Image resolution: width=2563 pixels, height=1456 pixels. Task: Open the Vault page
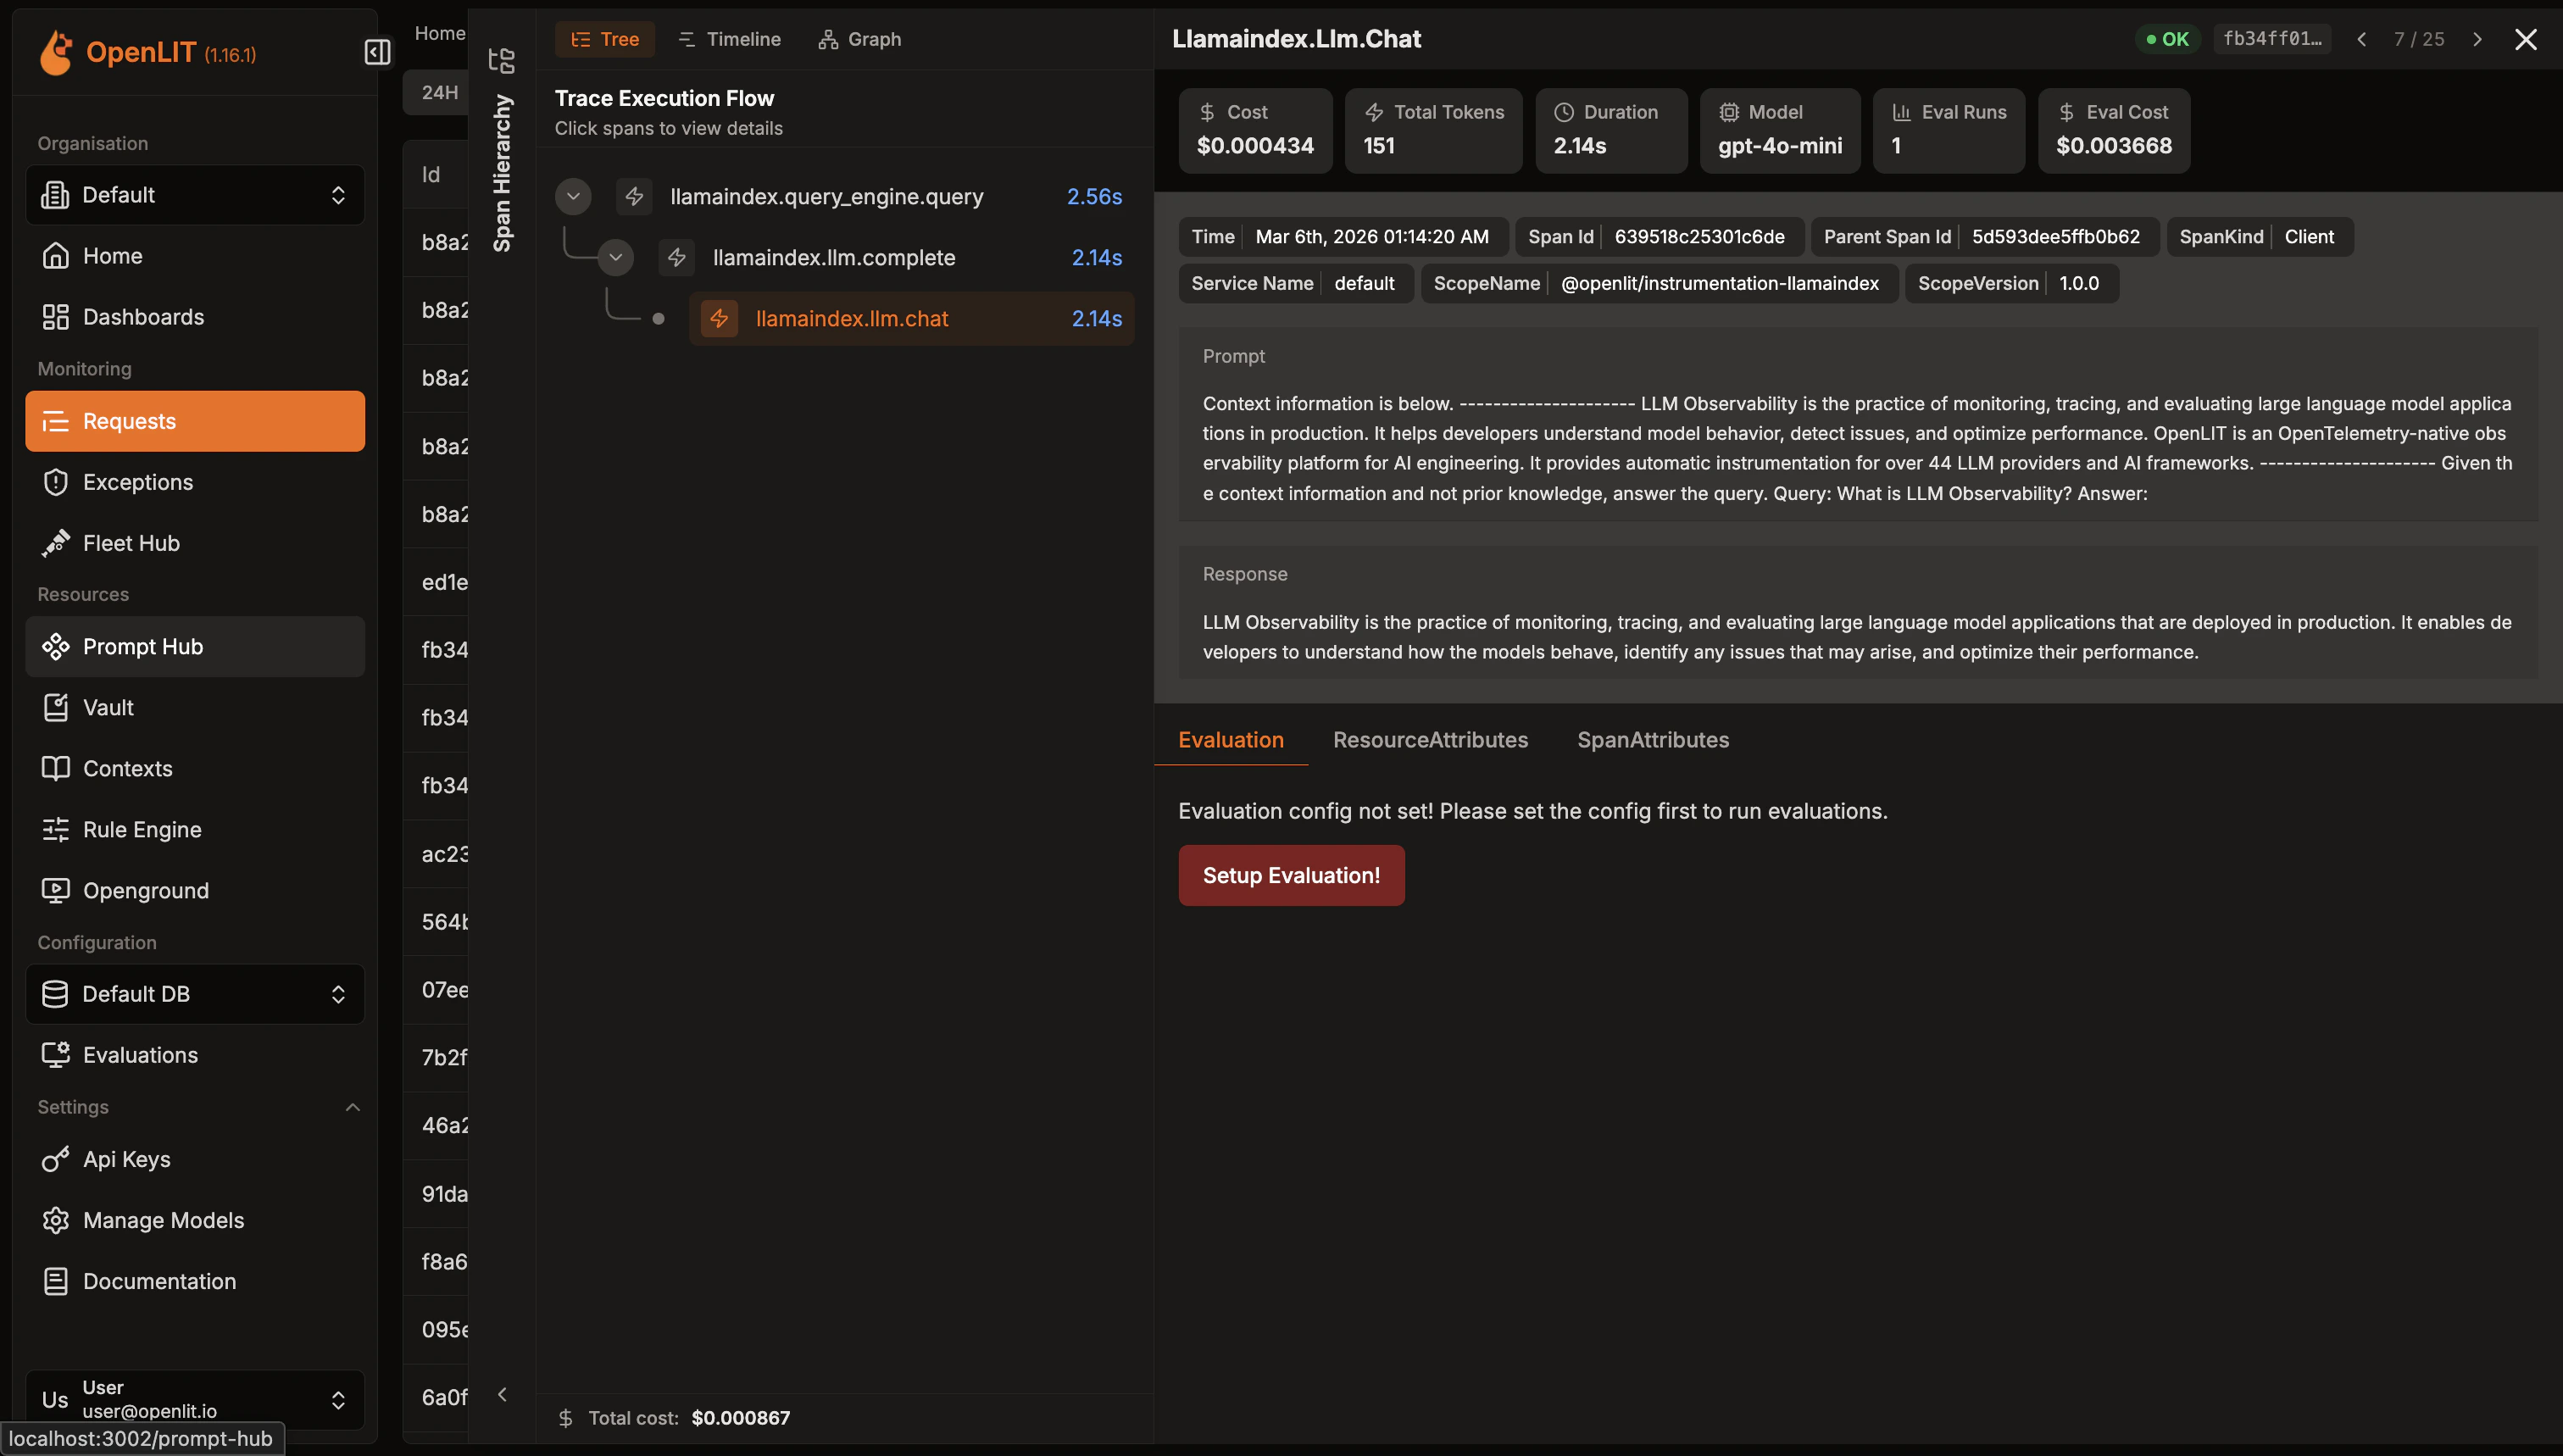[108, 707]
